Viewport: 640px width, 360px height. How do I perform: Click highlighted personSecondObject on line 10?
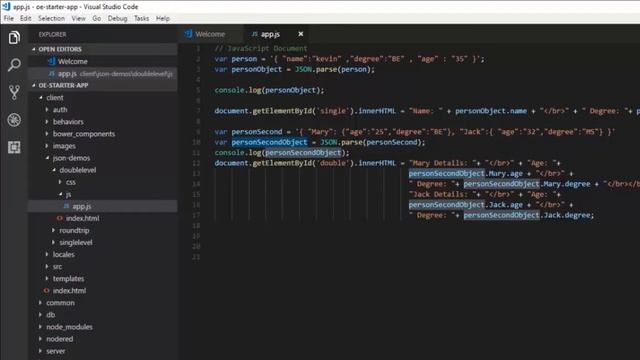click(269, 142)
